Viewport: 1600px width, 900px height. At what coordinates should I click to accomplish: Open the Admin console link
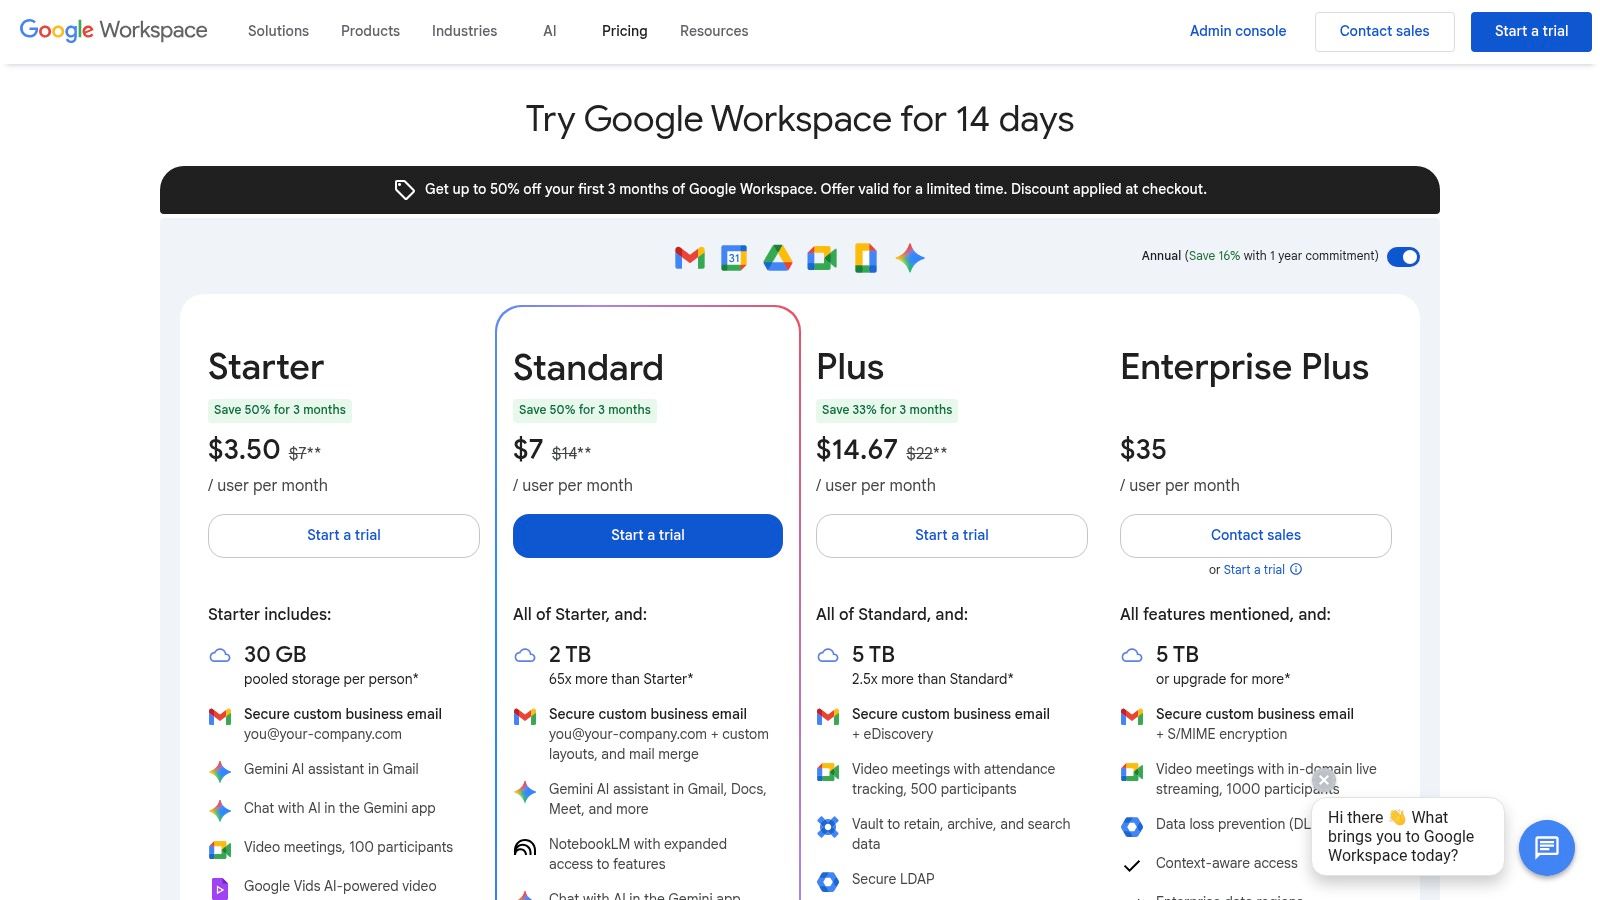click(x=1238, y=31)
